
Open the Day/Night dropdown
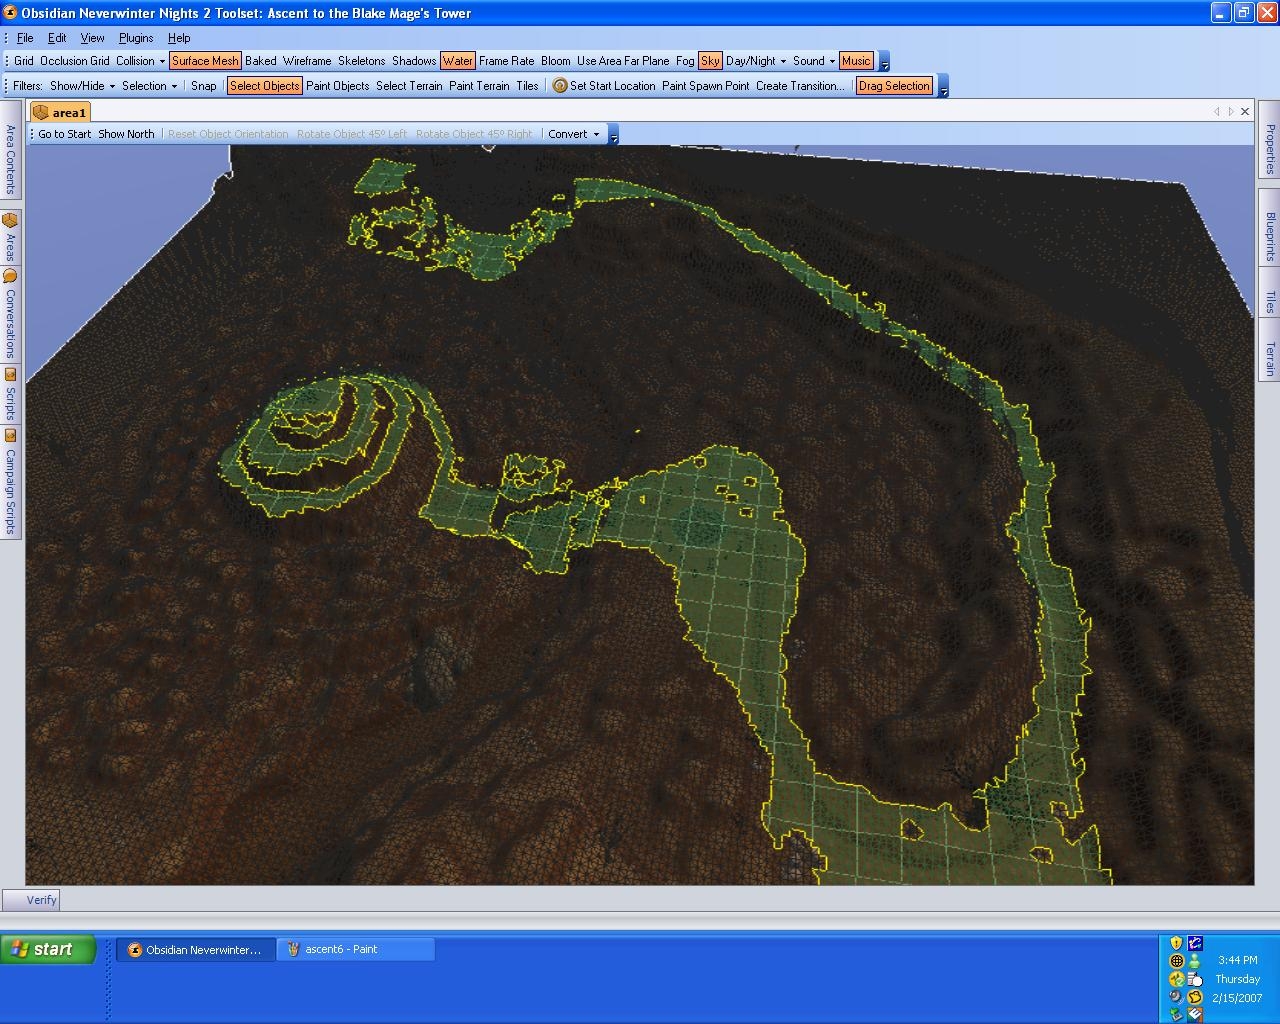[755, 61]
